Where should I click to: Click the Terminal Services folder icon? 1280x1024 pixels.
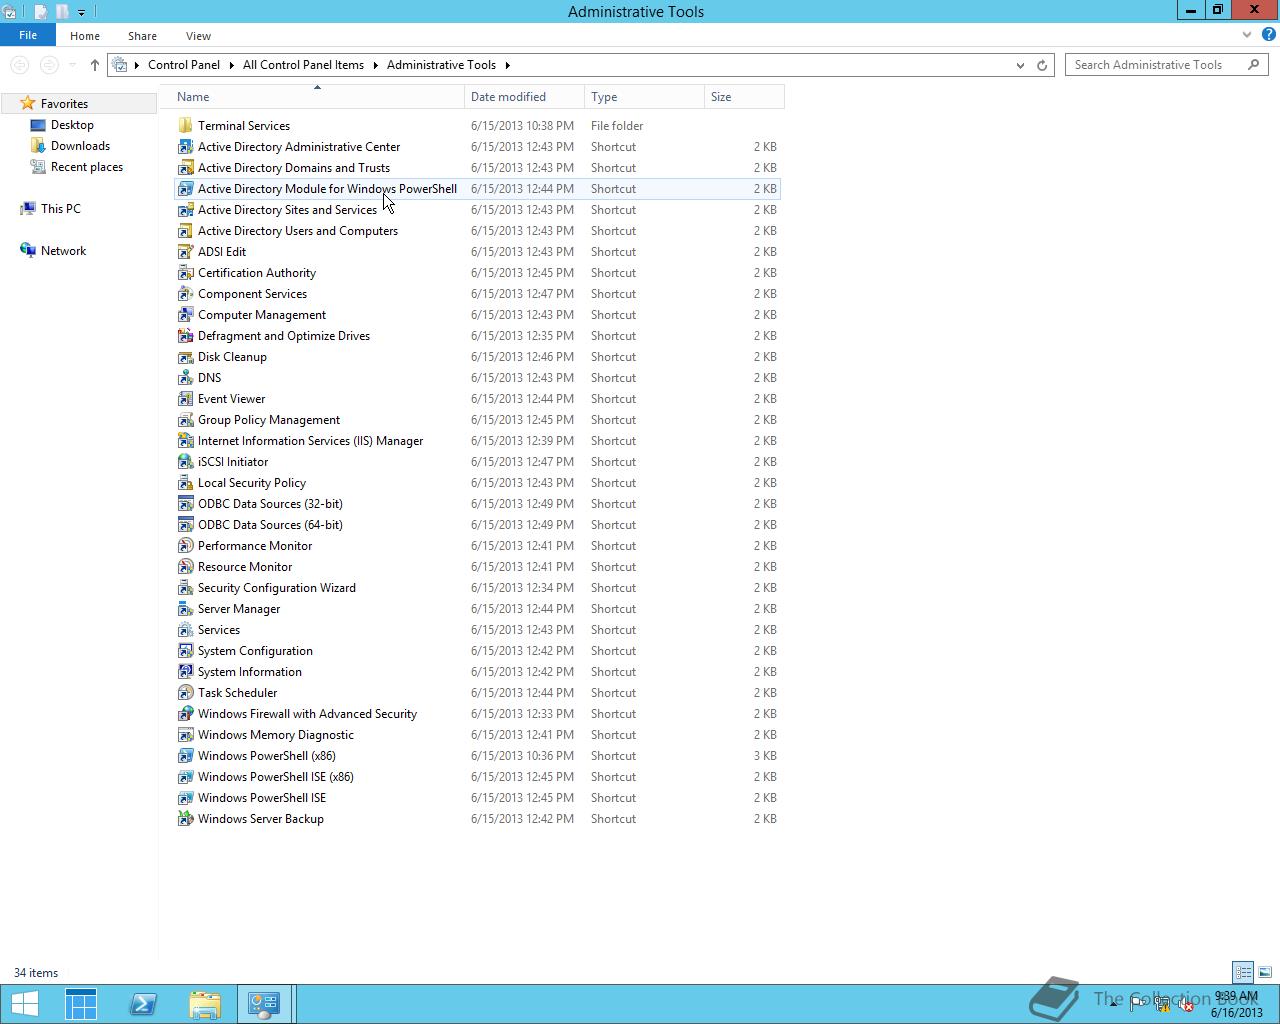[185, 126]
